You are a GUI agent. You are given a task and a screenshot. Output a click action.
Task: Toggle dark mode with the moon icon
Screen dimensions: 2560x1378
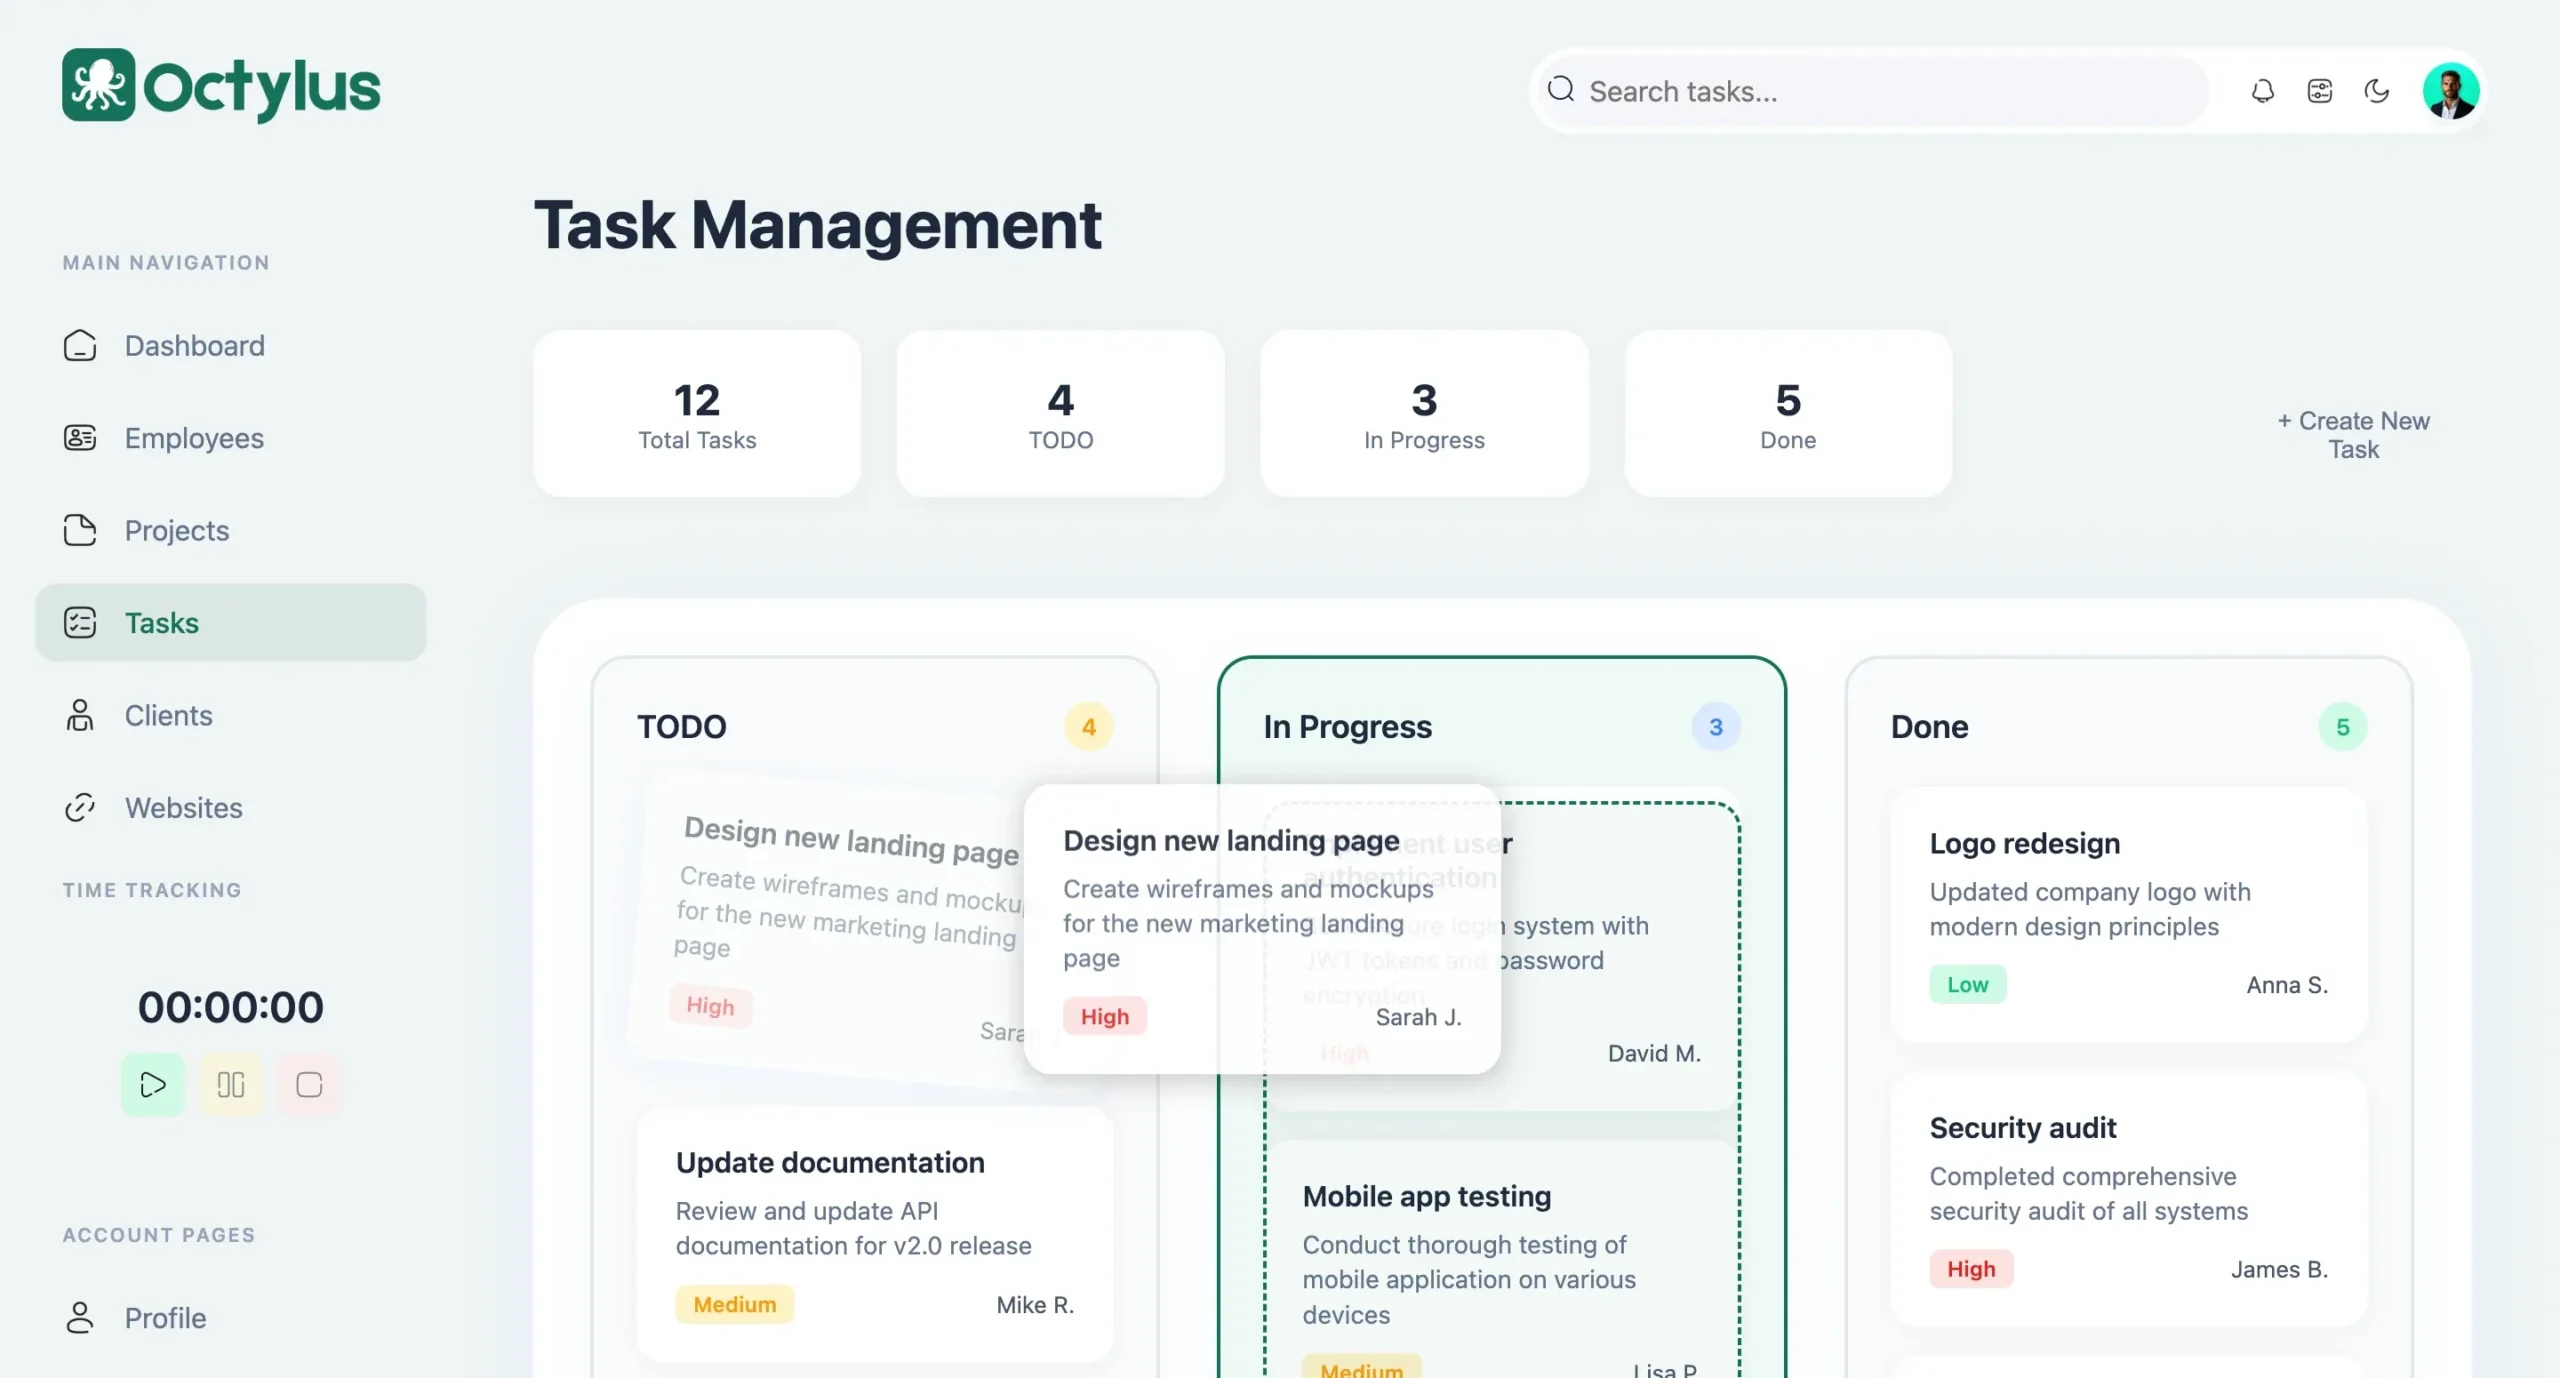(x=2376, y=91)
